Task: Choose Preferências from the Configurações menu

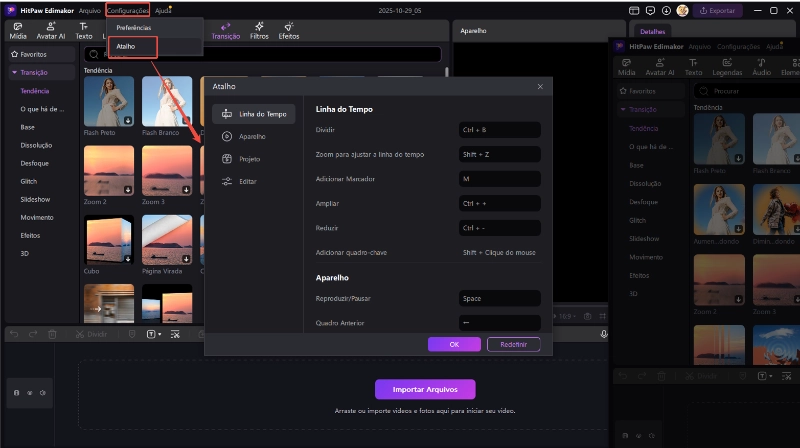Action: 133,28
